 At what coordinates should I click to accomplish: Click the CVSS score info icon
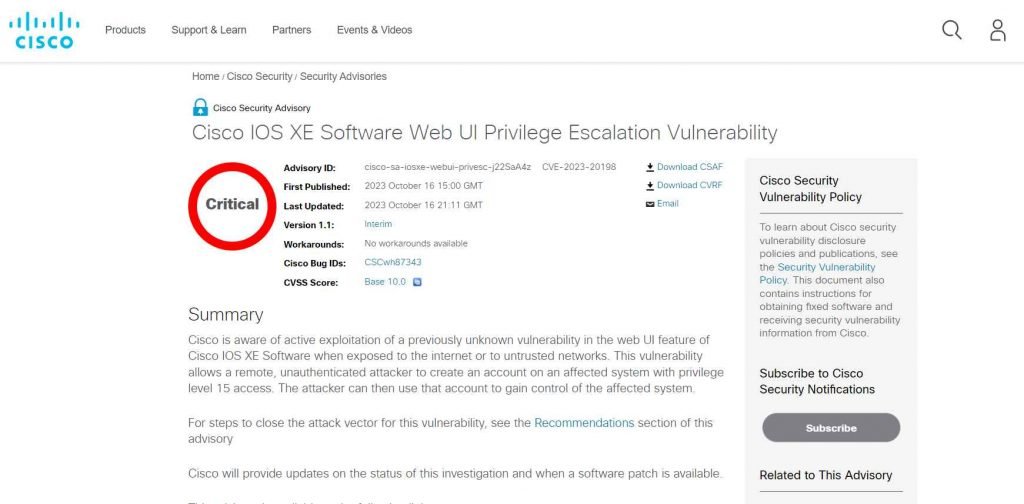[x=417, y=282]
